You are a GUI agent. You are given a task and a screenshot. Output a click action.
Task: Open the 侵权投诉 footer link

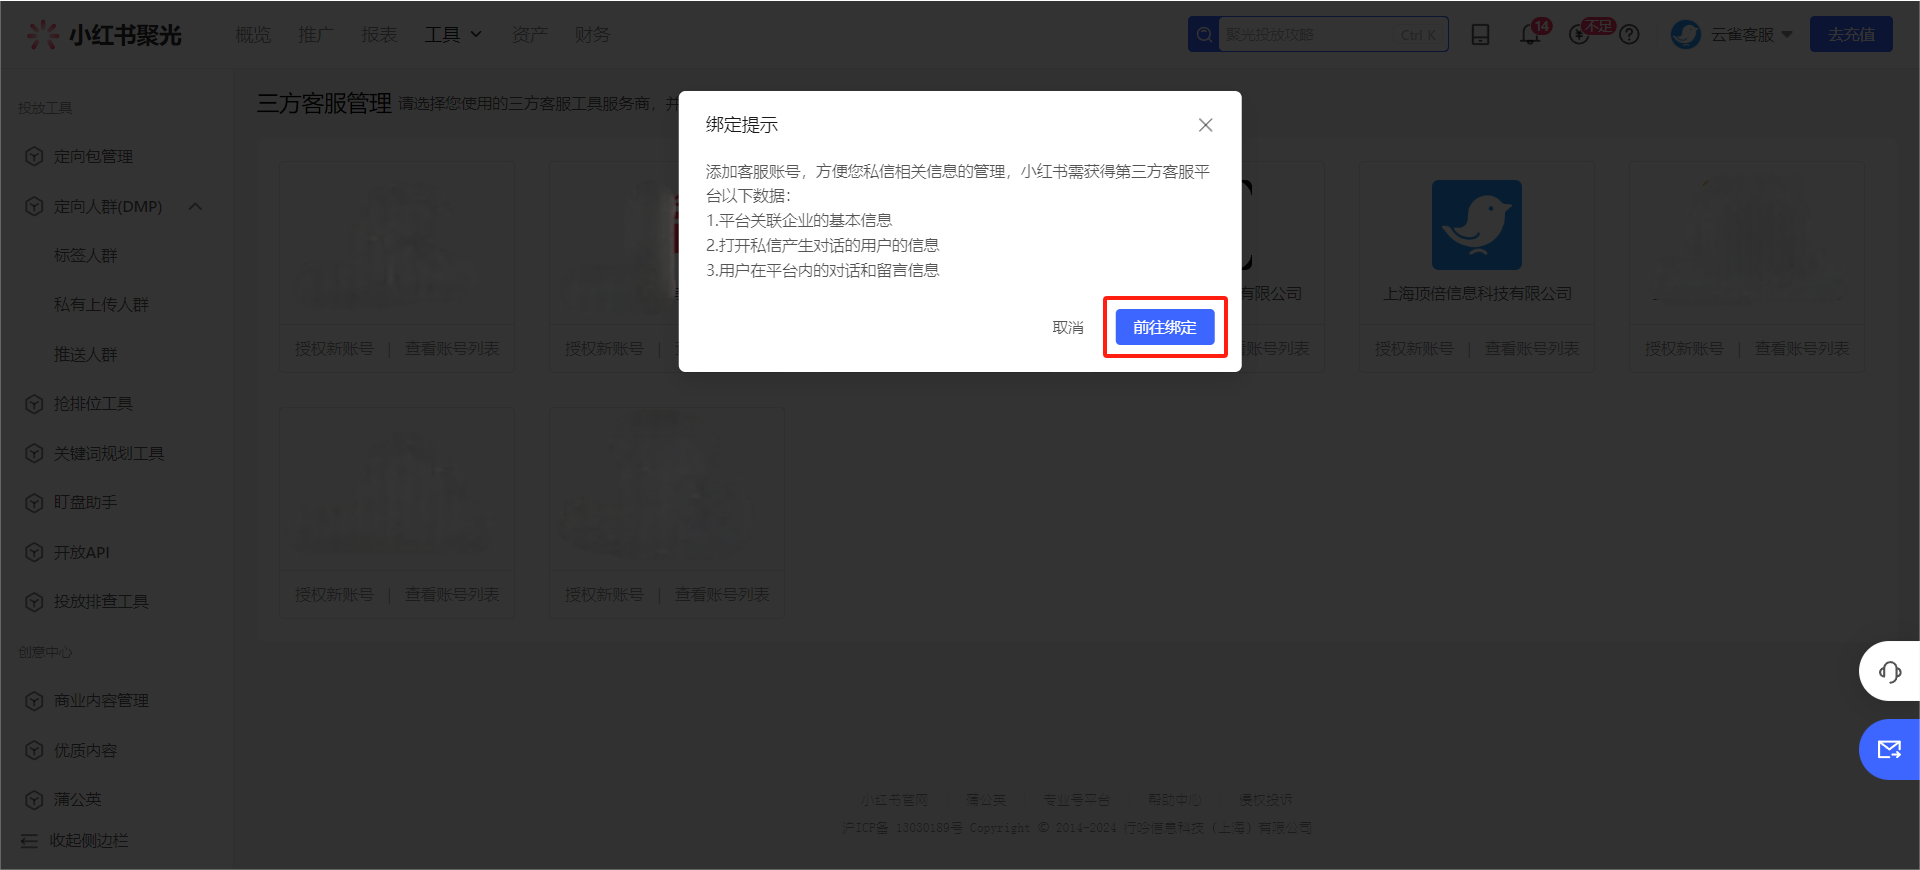coord(1266,800)
